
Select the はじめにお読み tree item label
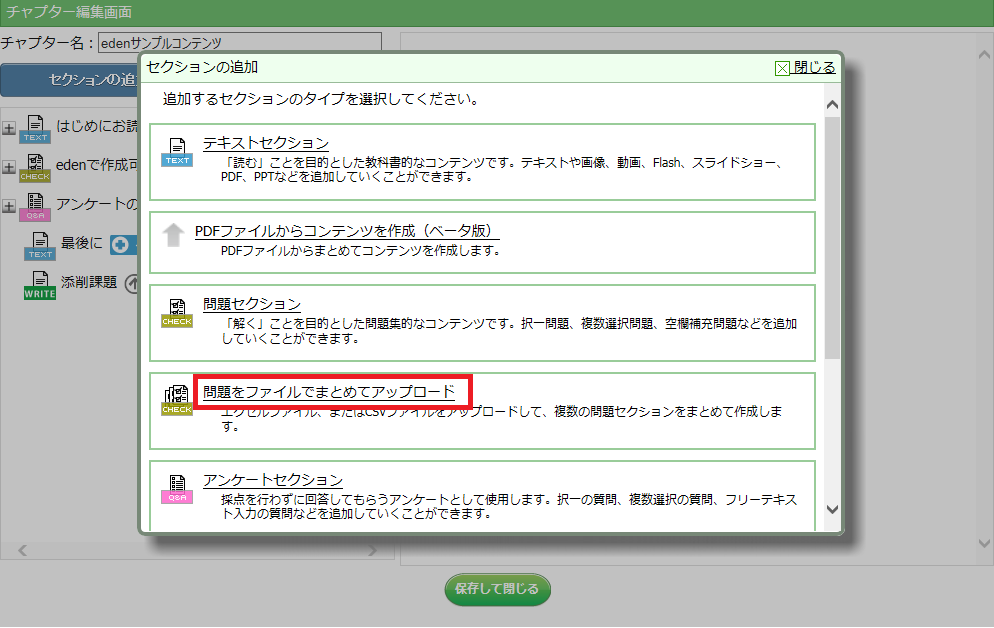[x=97, y=126]
